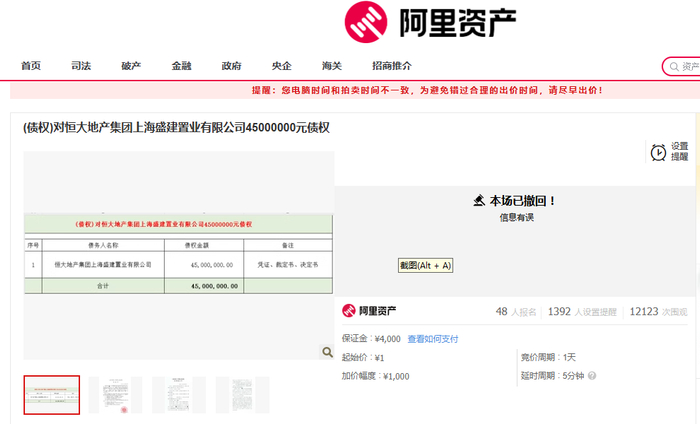Open the 金融 navigation tab
The image size is (700, 424).
click(x=181, y=66)
